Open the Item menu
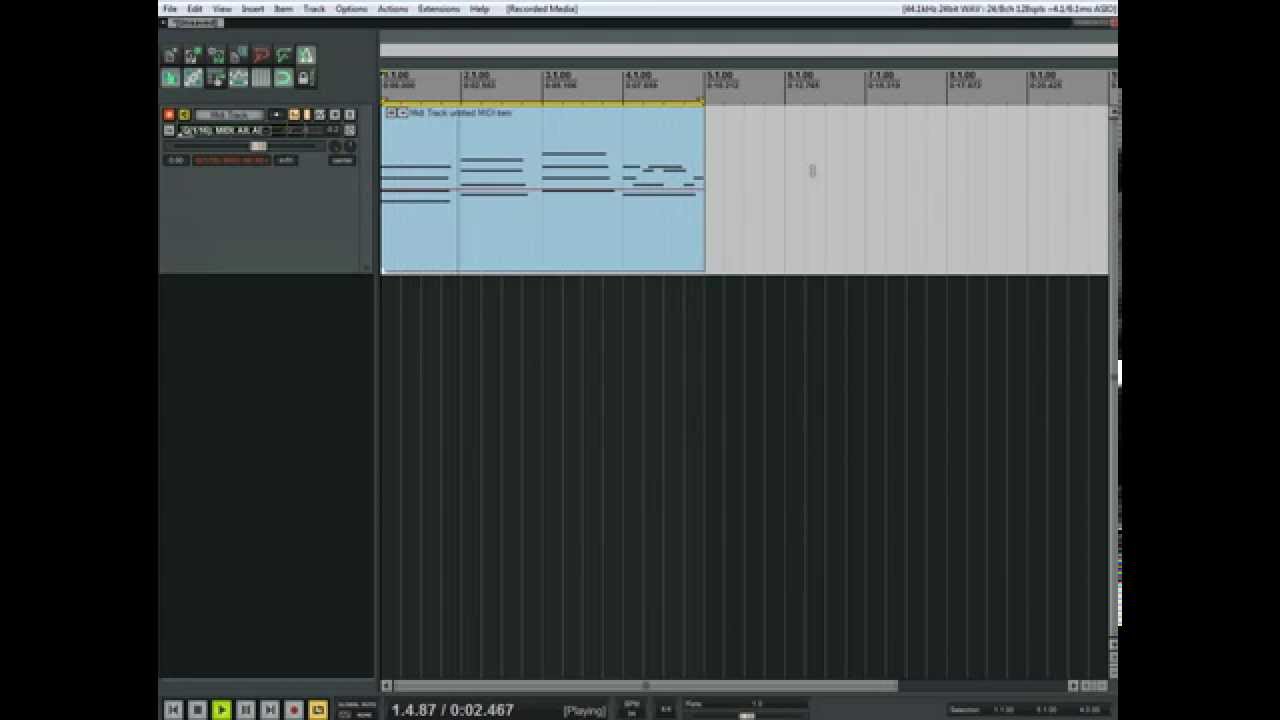This screenshot has height=720, width=1280. pos(284,9)
